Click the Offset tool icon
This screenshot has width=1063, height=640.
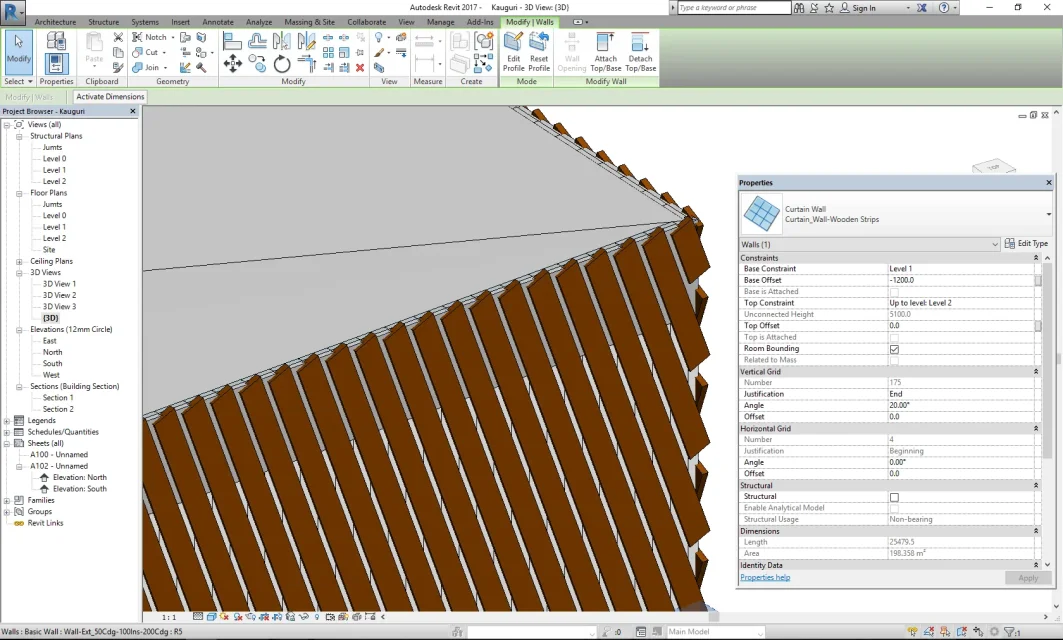click(x=257, y=41)
